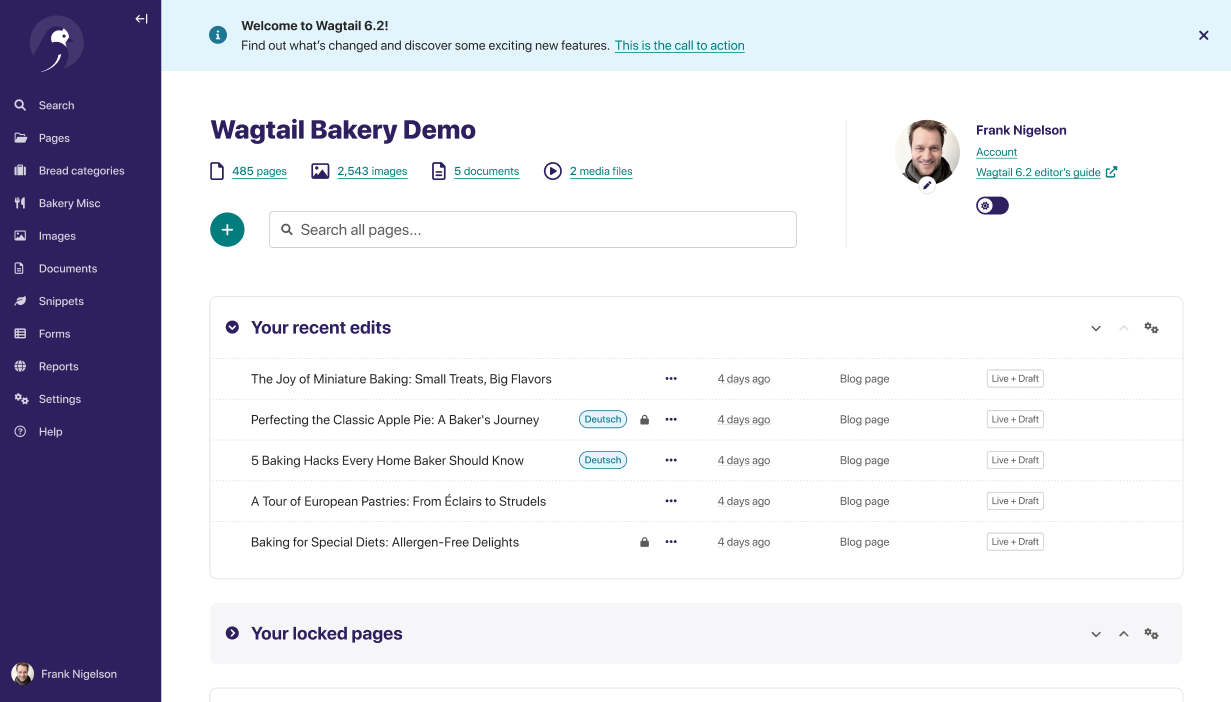
Task: Click the green plus add button
Action: point(227,229)
